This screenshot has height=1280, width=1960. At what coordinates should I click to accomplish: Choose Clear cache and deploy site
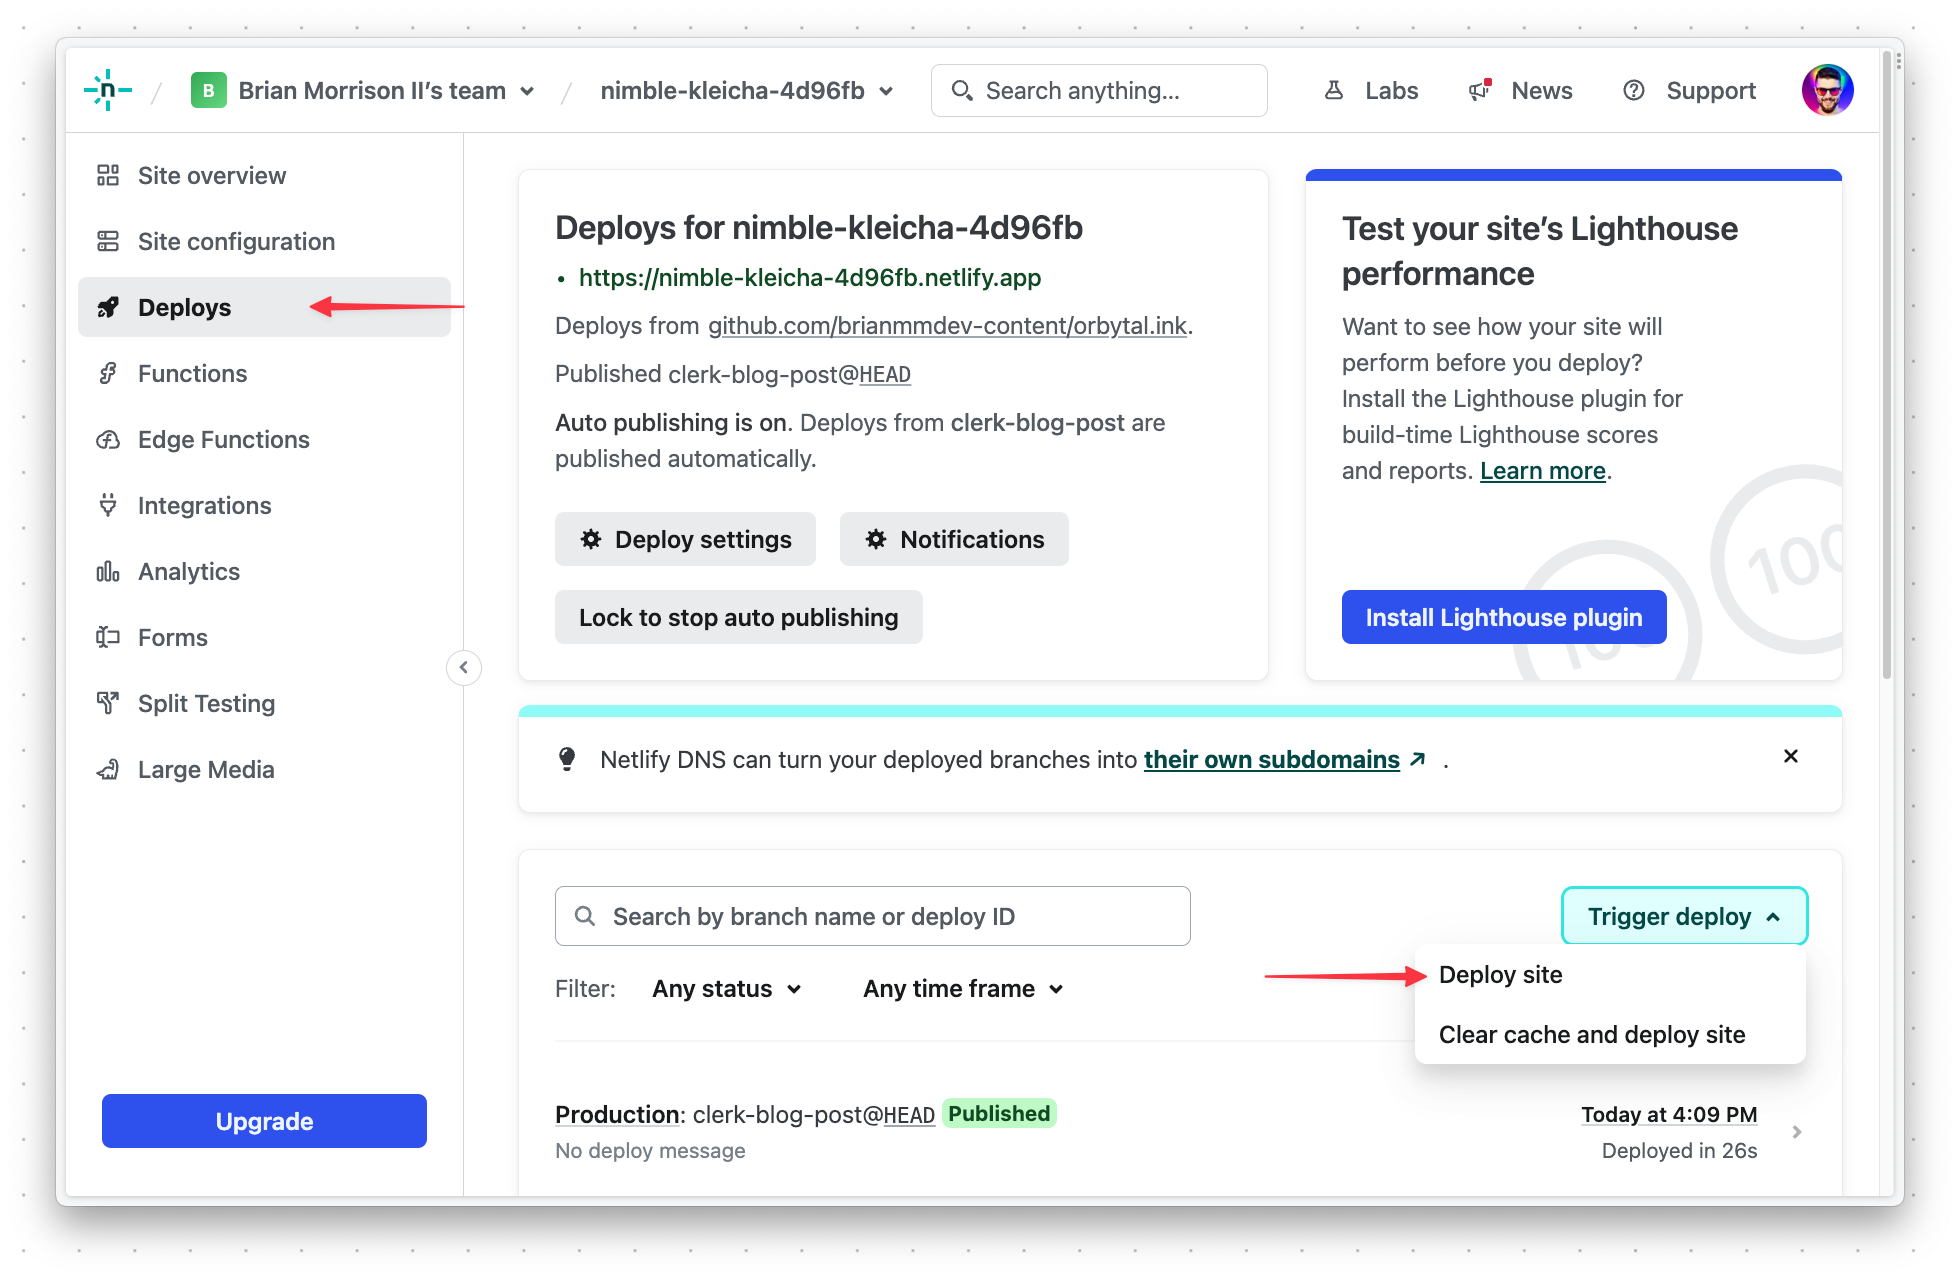pyautogui.click(x=1591, y=1034)
